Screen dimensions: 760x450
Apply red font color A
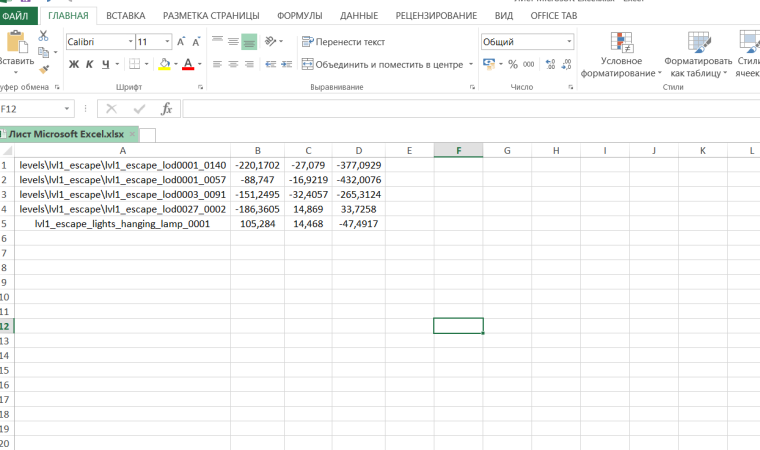coord(188,64)
